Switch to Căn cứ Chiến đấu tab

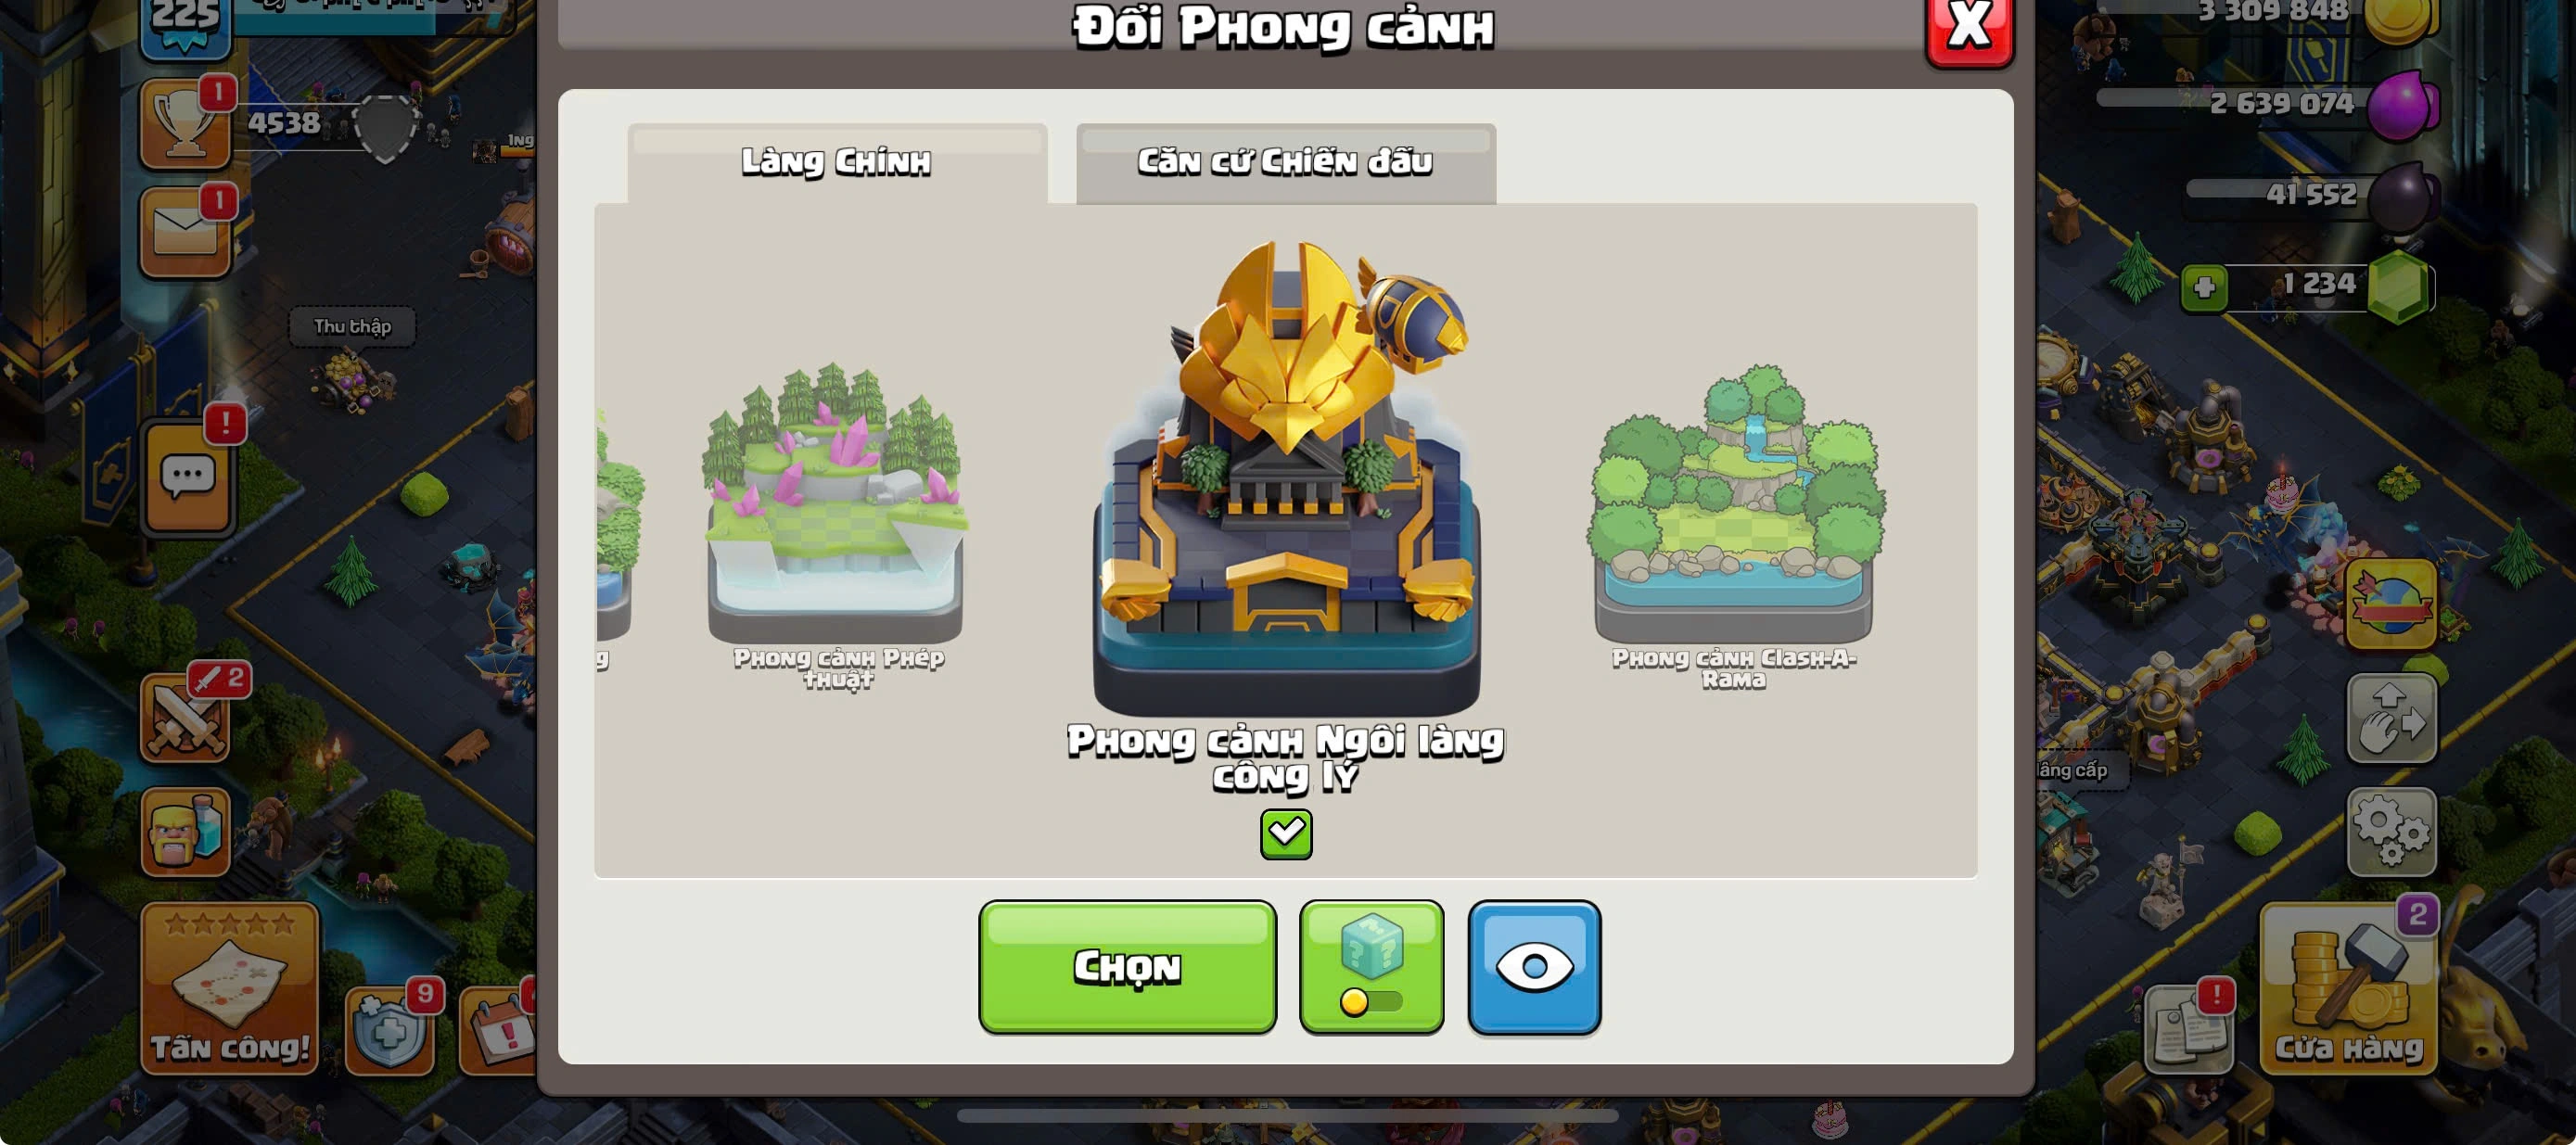coord(1286,163)
